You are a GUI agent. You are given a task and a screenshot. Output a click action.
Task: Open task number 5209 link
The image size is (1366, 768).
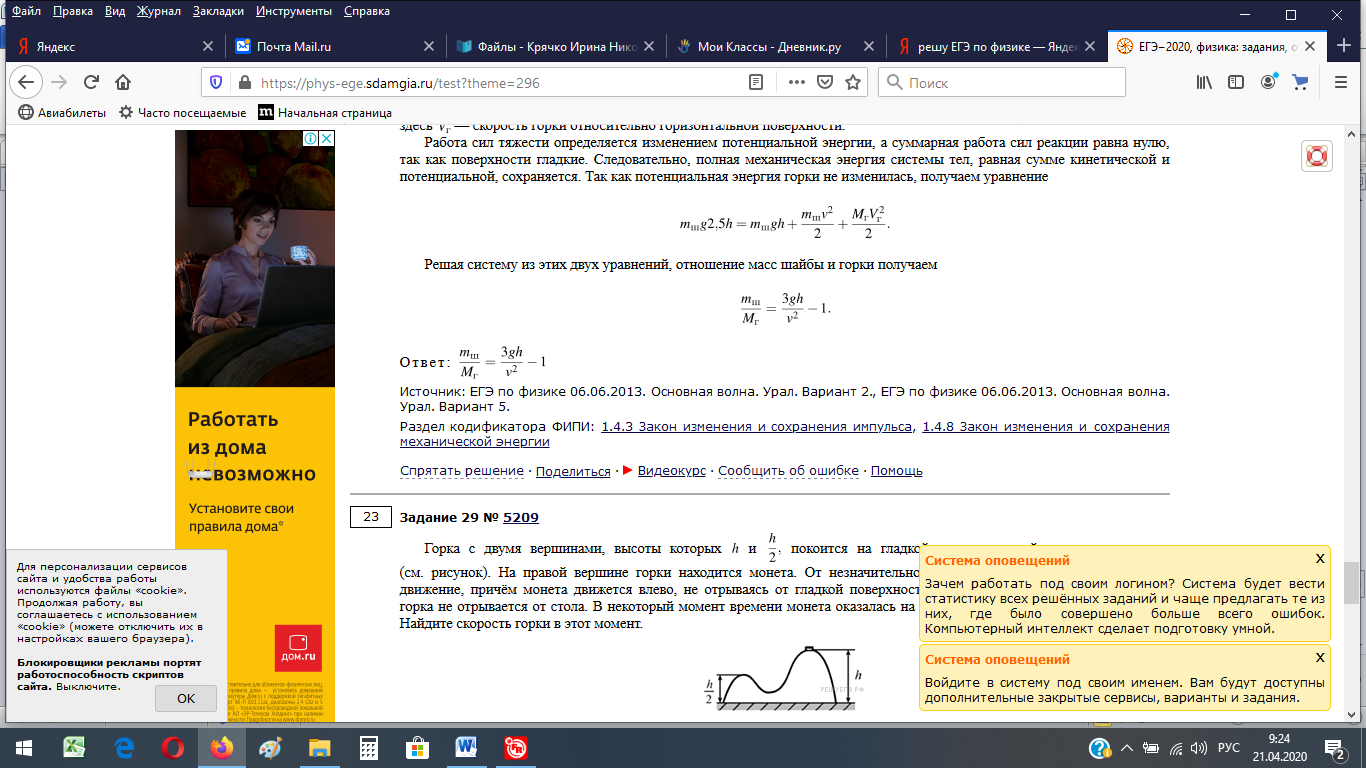(521, 517)
